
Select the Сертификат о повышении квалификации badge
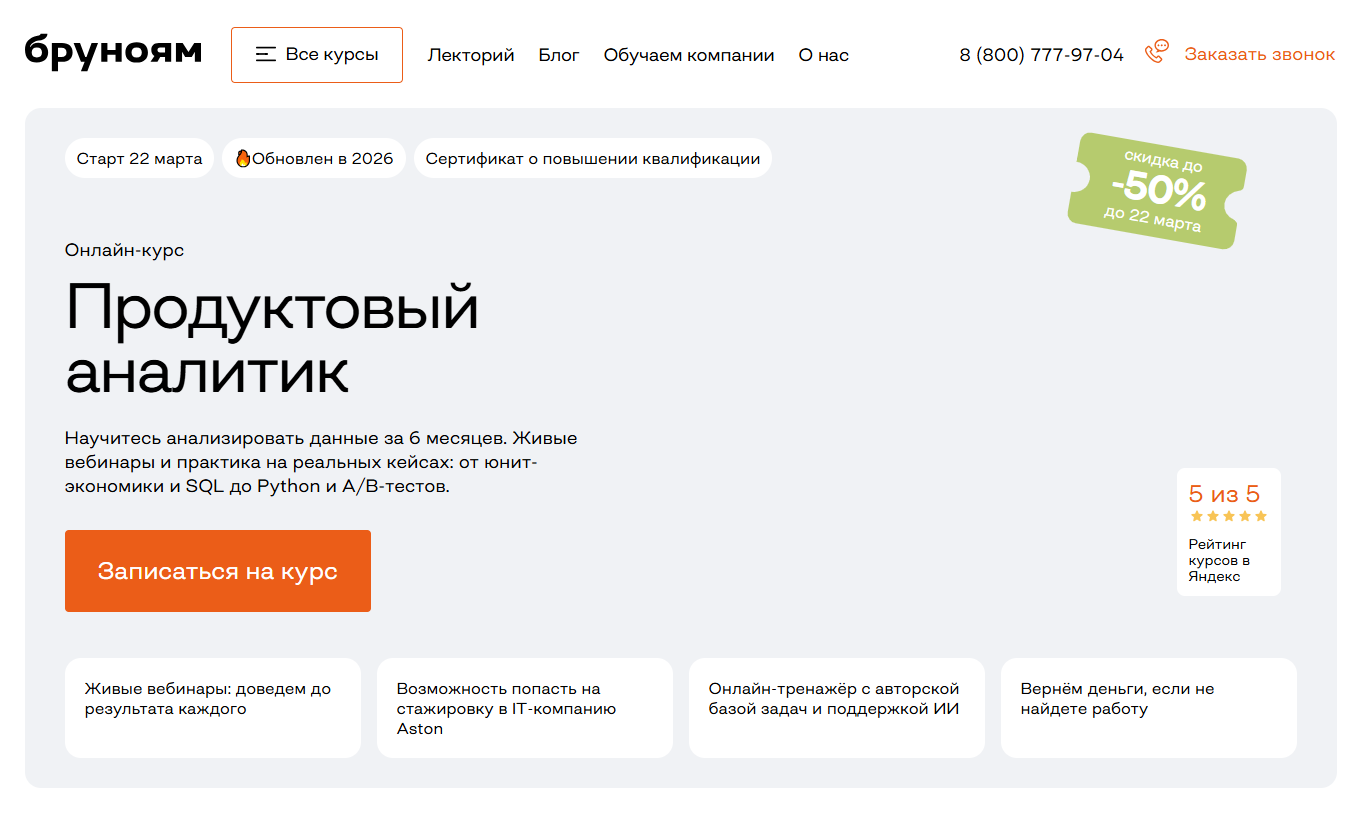point(592,158)
